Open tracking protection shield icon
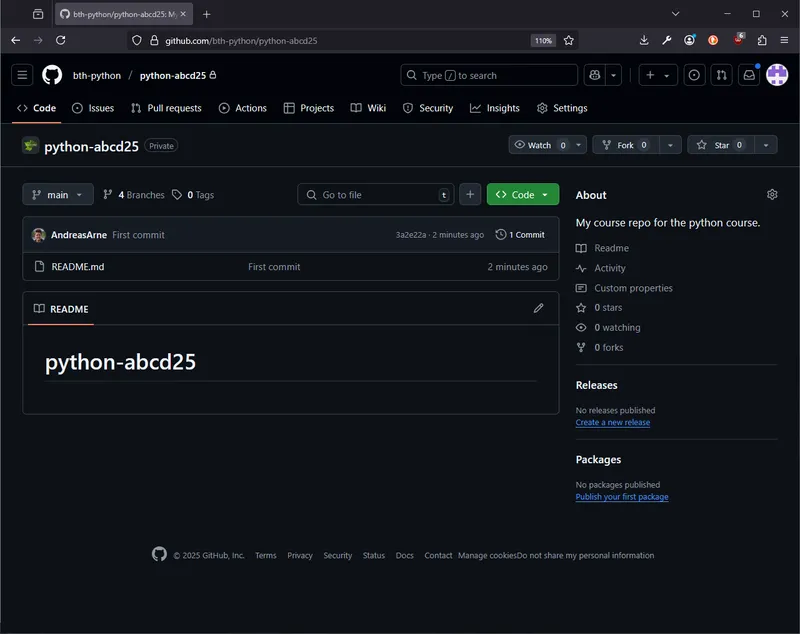Viewport: 800px width, 634px height. [x=137, y=40]
